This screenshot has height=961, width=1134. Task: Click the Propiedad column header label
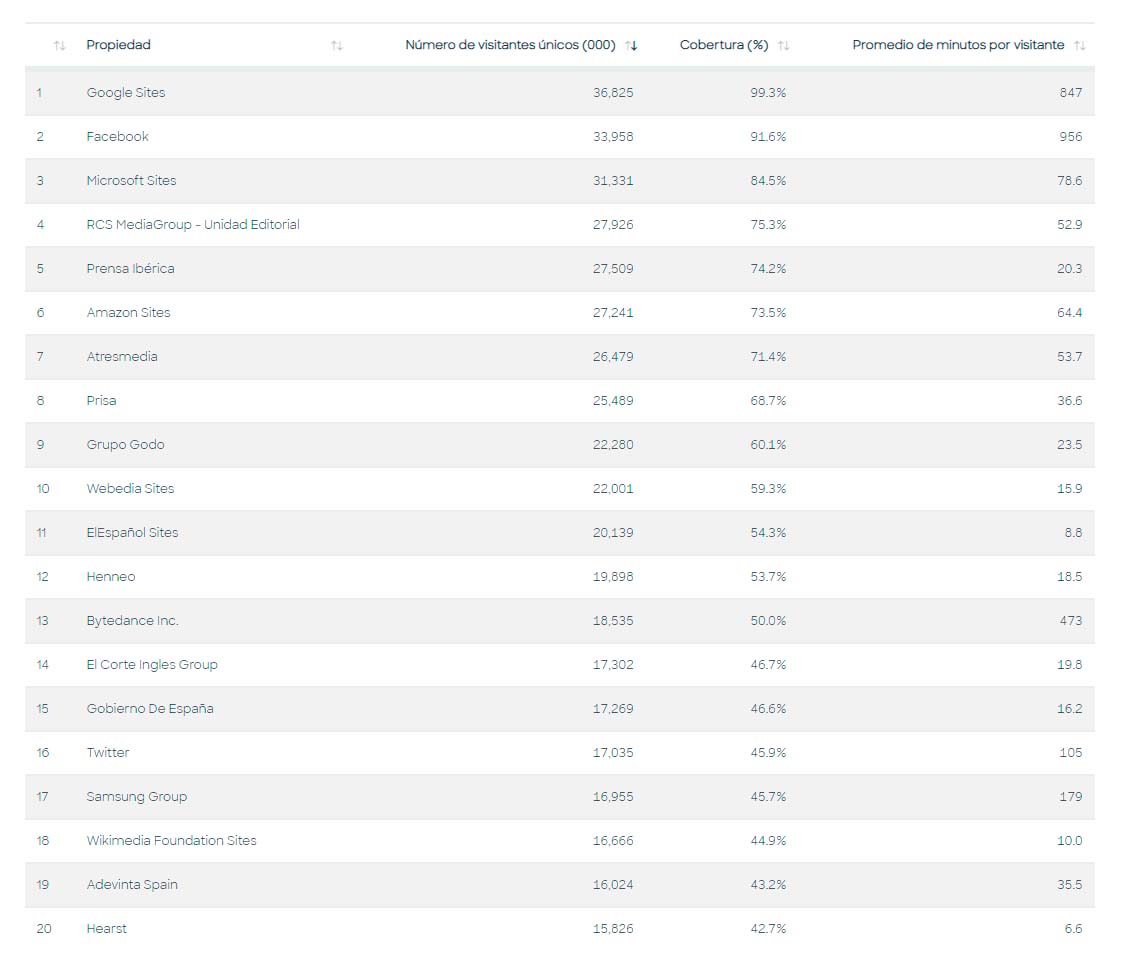[x=118, y=45]
